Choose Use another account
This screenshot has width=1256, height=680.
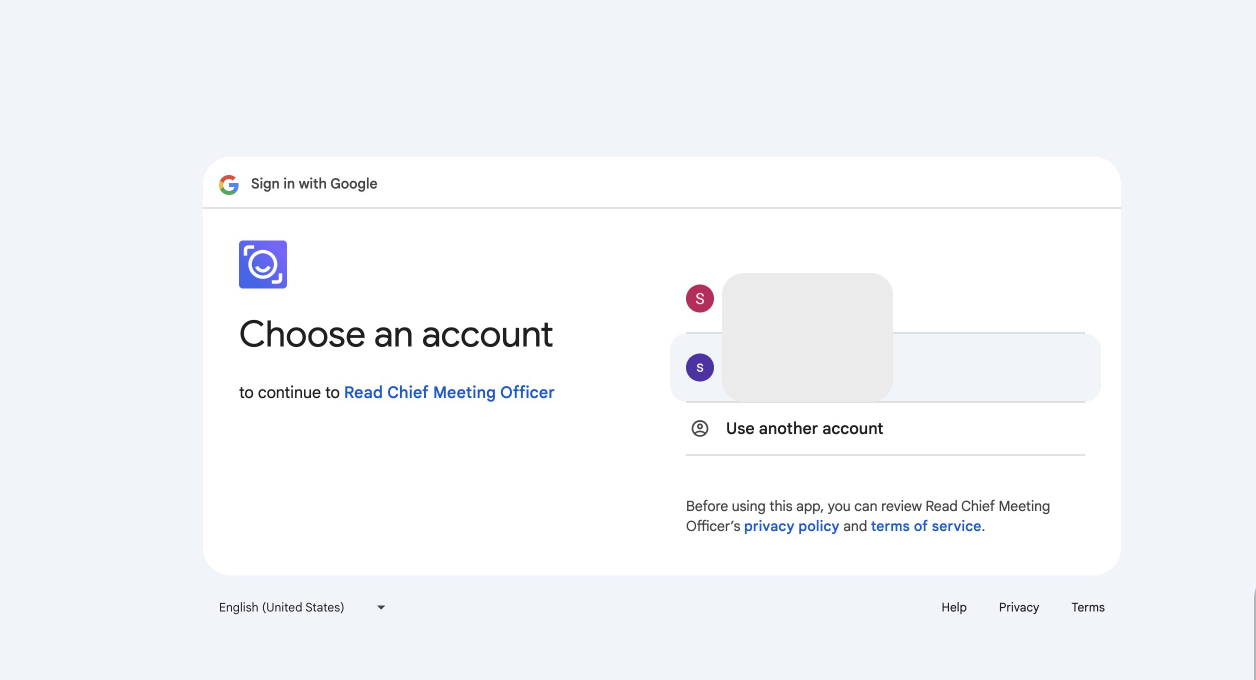coord(885,428)
